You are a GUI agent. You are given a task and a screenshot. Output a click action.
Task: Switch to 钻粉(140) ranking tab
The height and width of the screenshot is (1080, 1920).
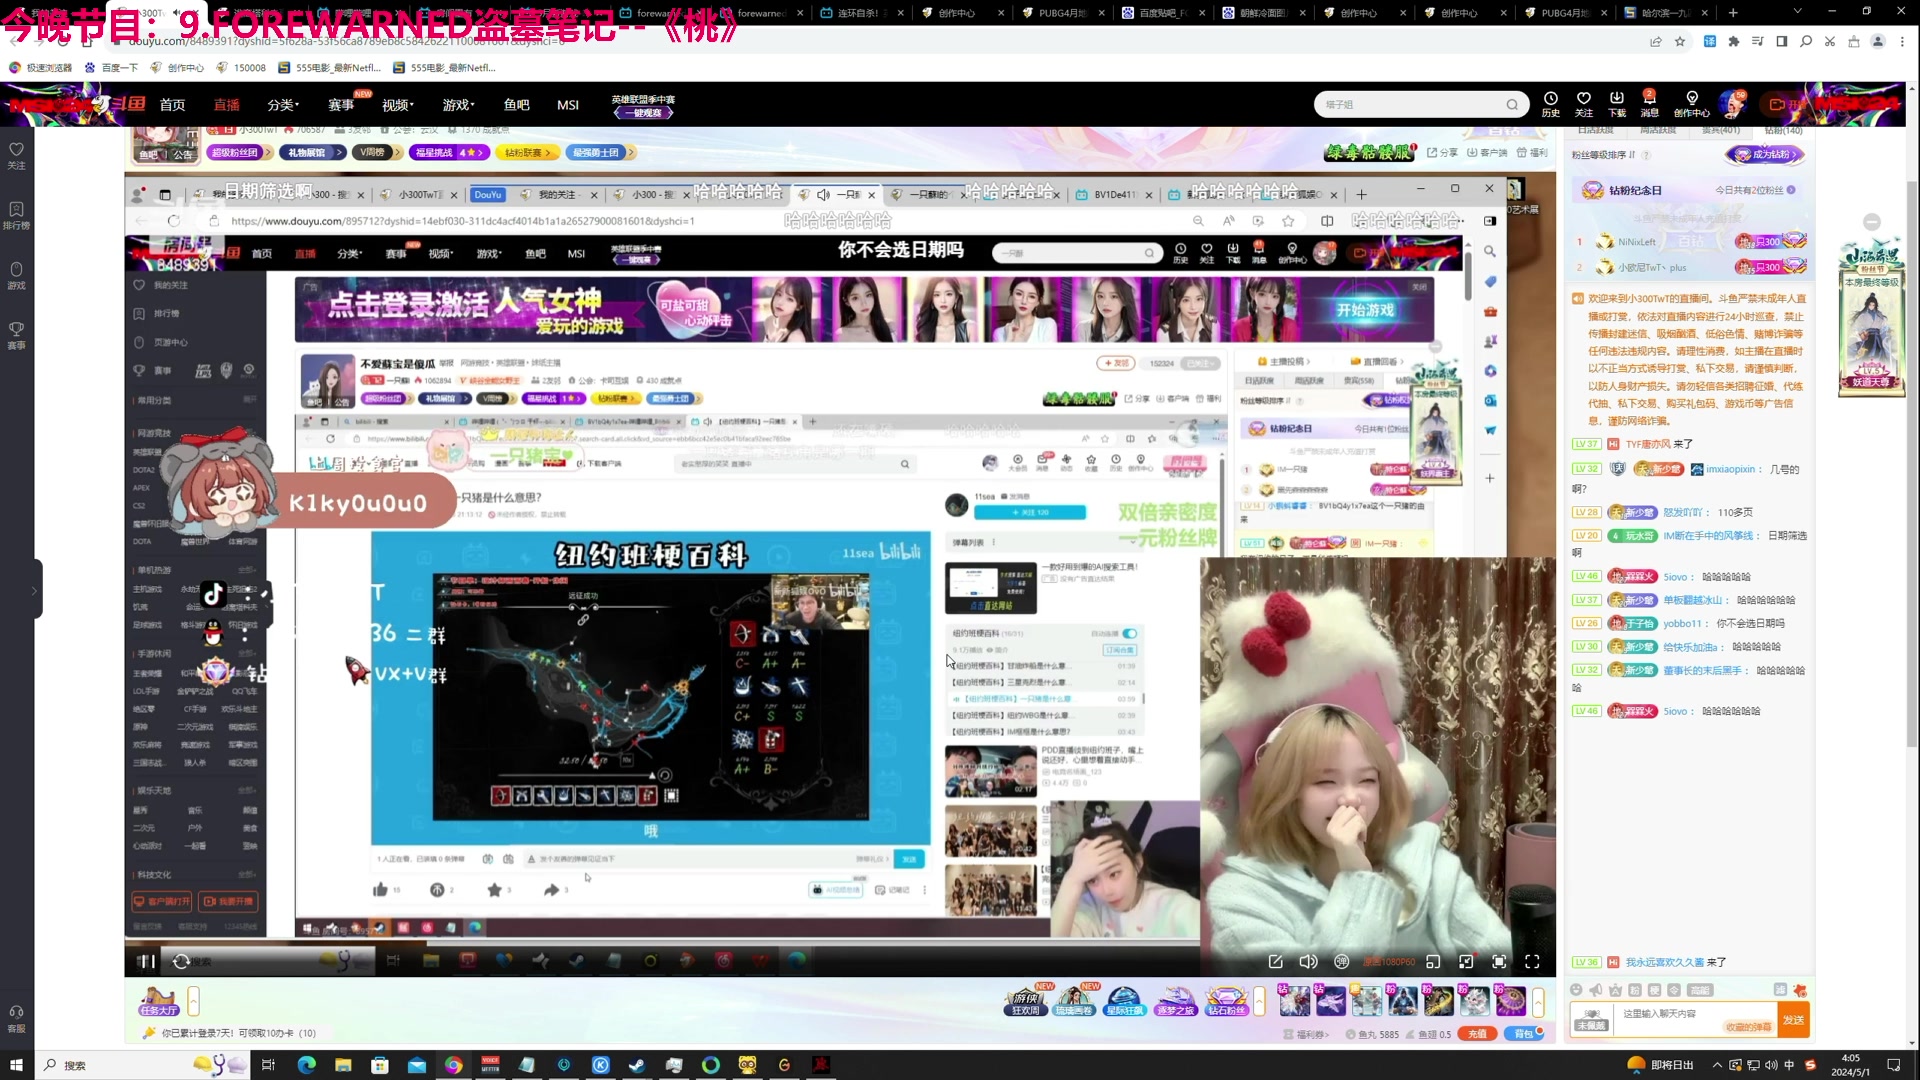(1783, 131)
